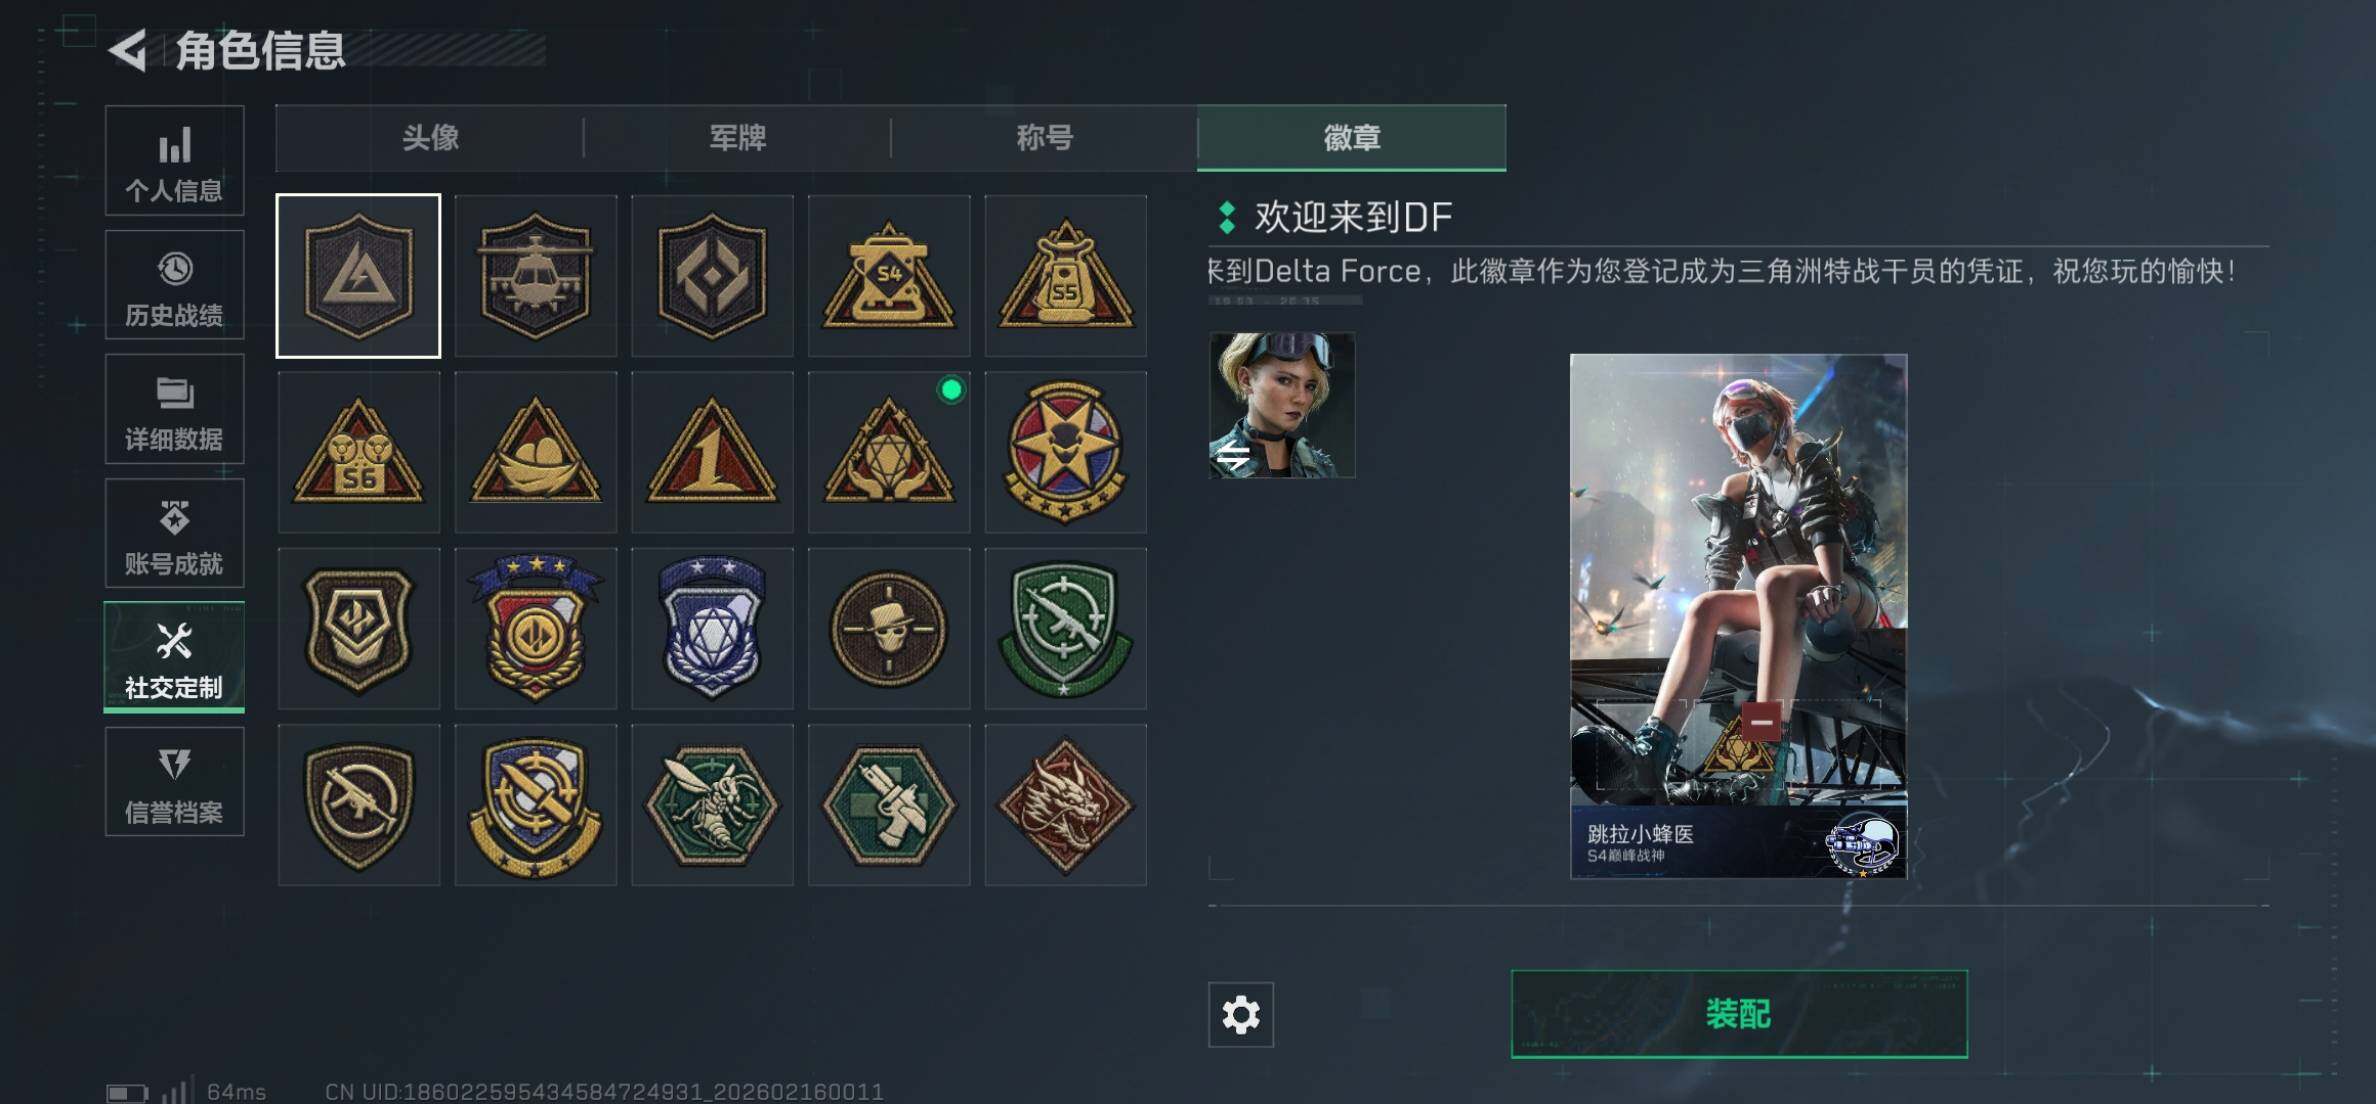Viewport: 2376px width, 1104px height.
Task: Pick the green rifle crosshair shield badge
Action: click(1065, 628)
